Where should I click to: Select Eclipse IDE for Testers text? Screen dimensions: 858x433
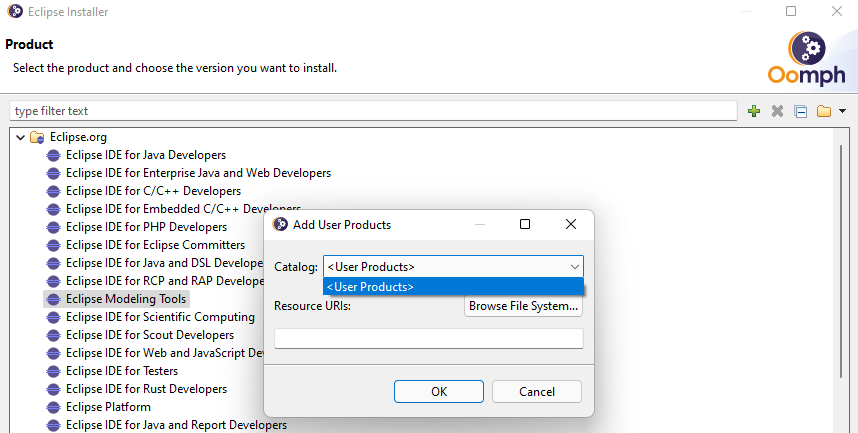[122, 371]
